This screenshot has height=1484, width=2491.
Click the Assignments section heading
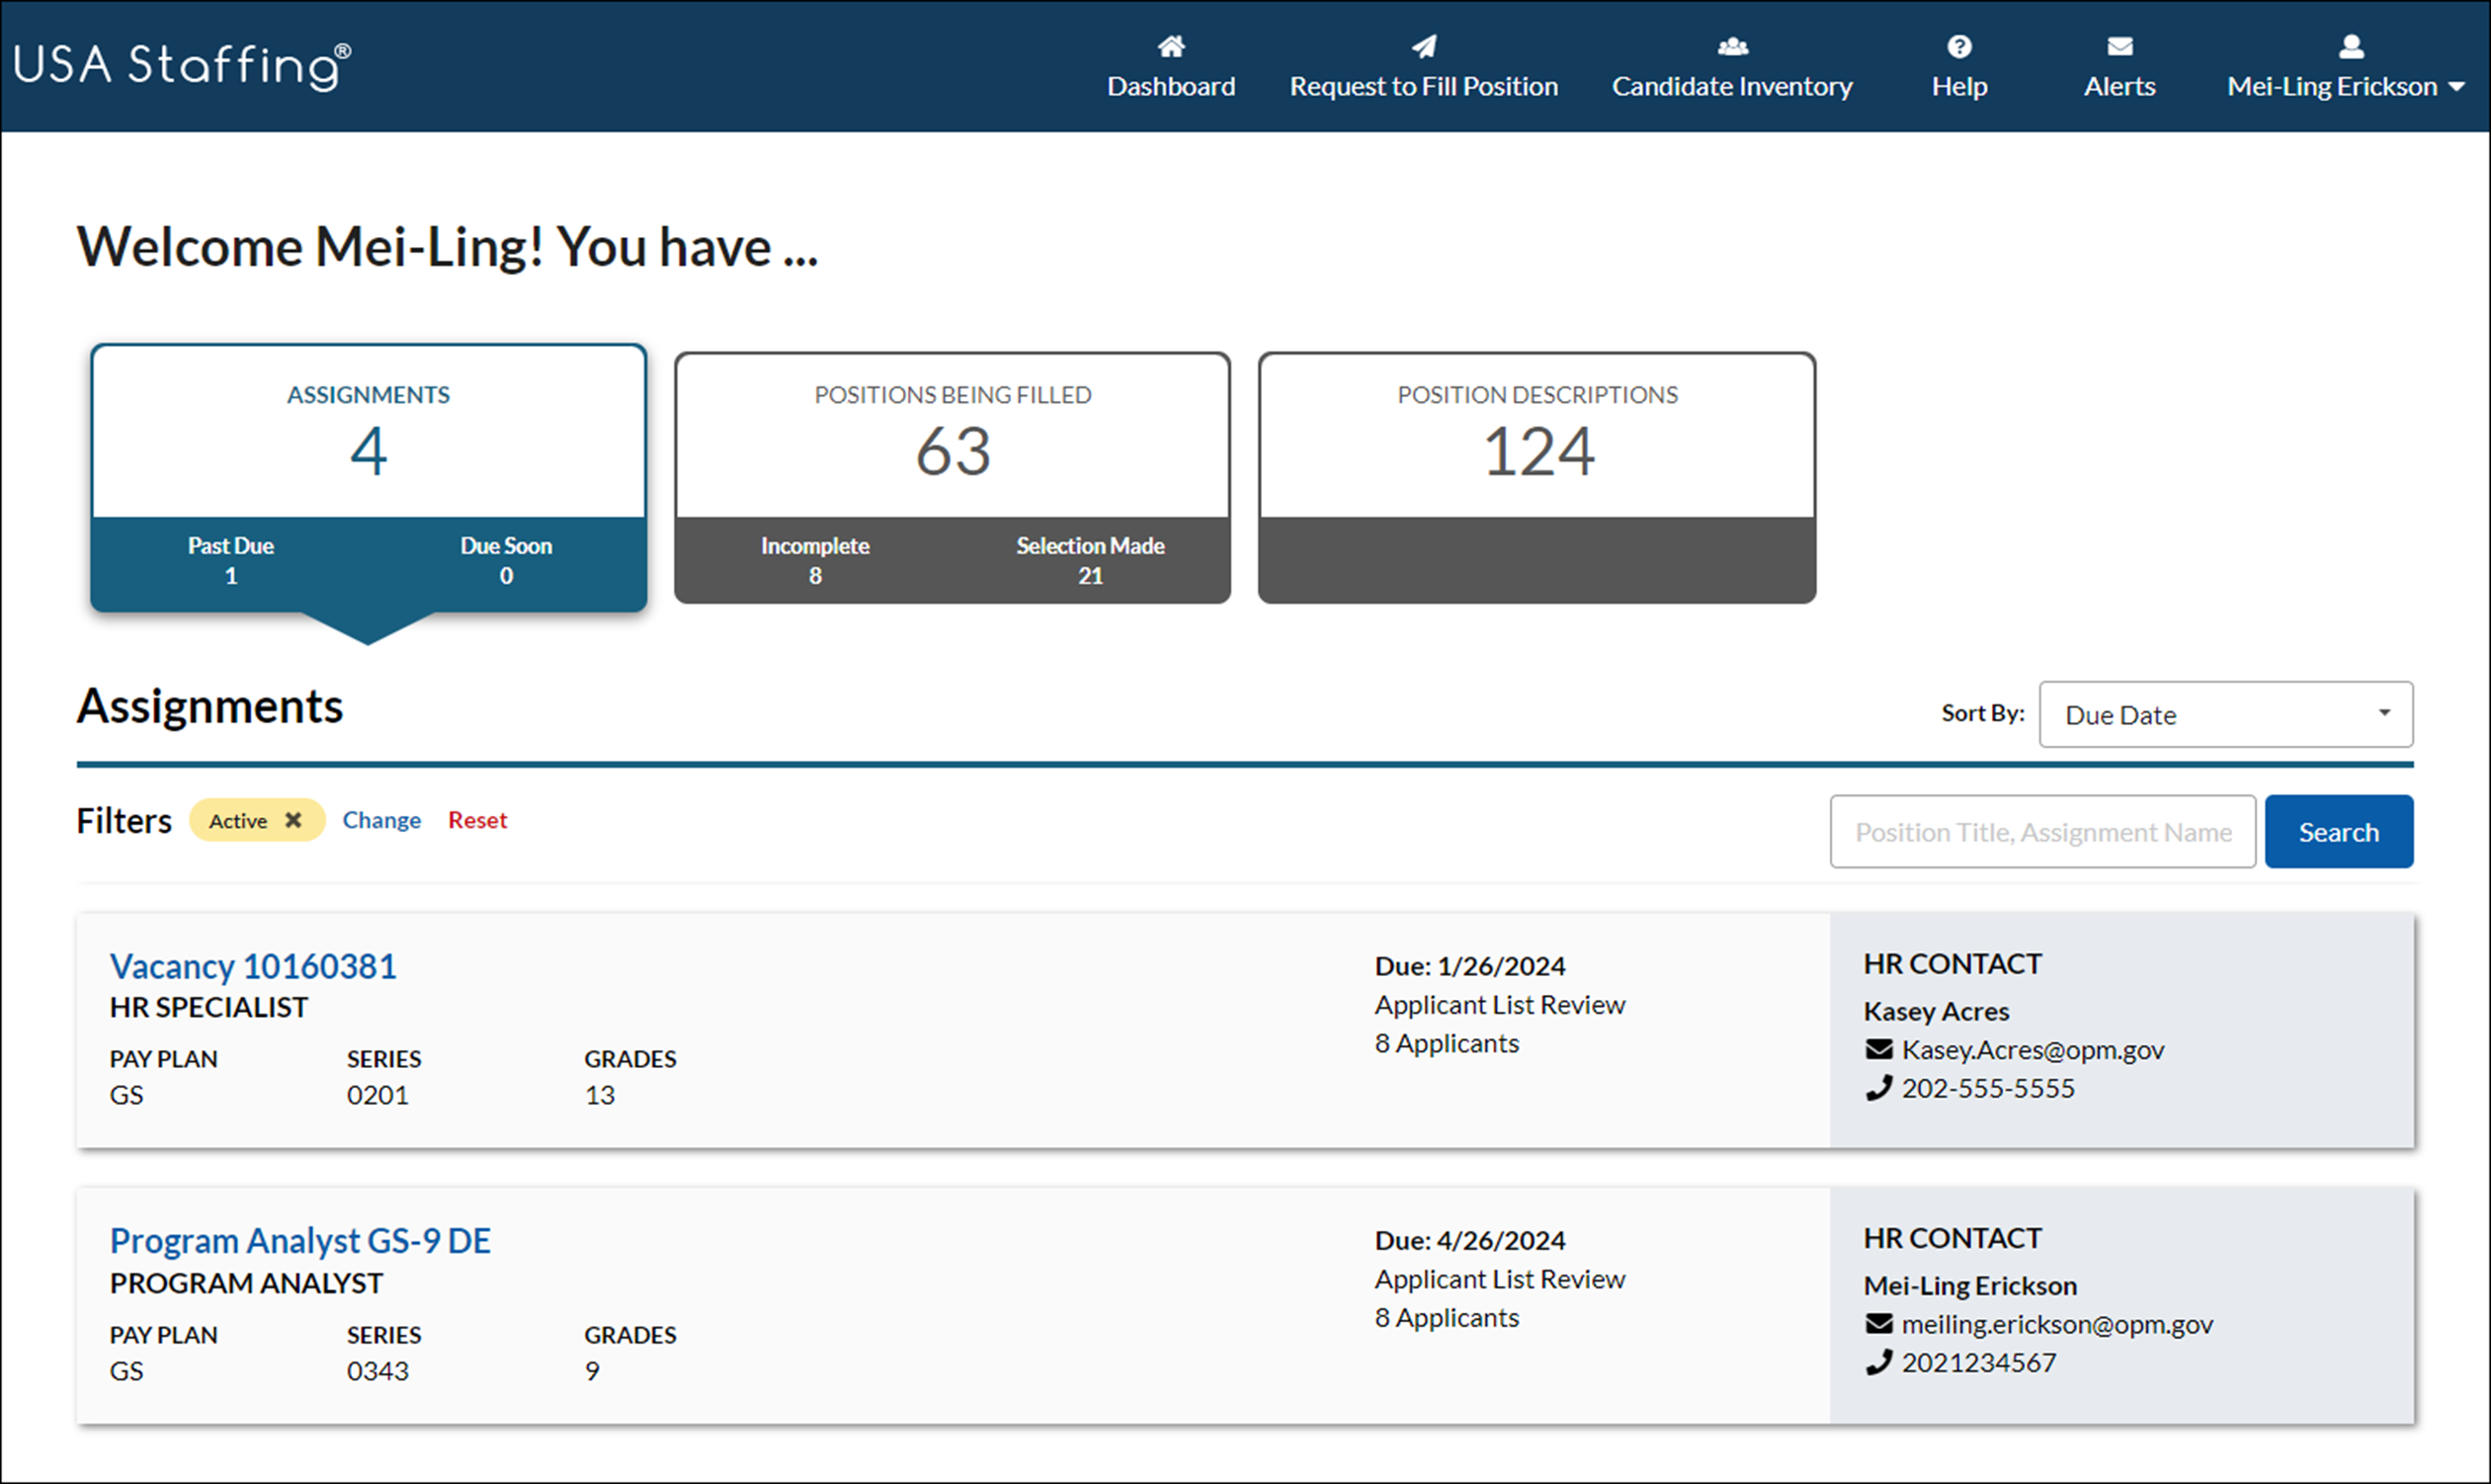pos(210,706)
